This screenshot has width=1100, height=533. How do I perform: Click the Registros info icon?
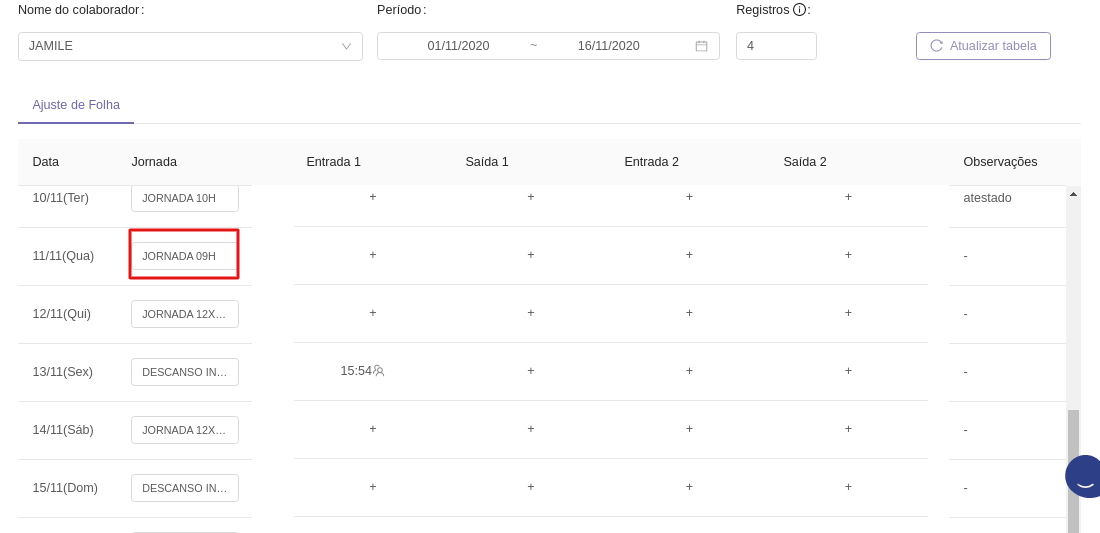pyautogui.click(x=799, y=10)
